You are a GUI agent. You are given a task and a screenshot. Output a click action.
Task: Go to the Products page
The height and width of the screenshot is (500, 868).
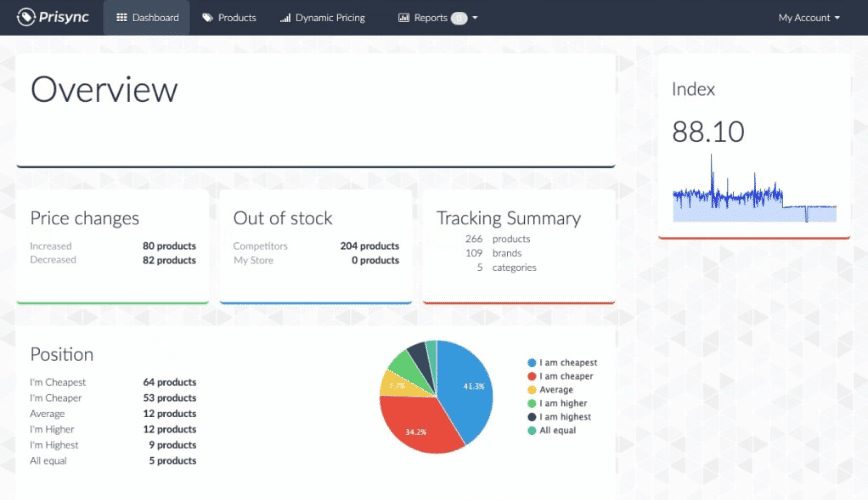229,18
